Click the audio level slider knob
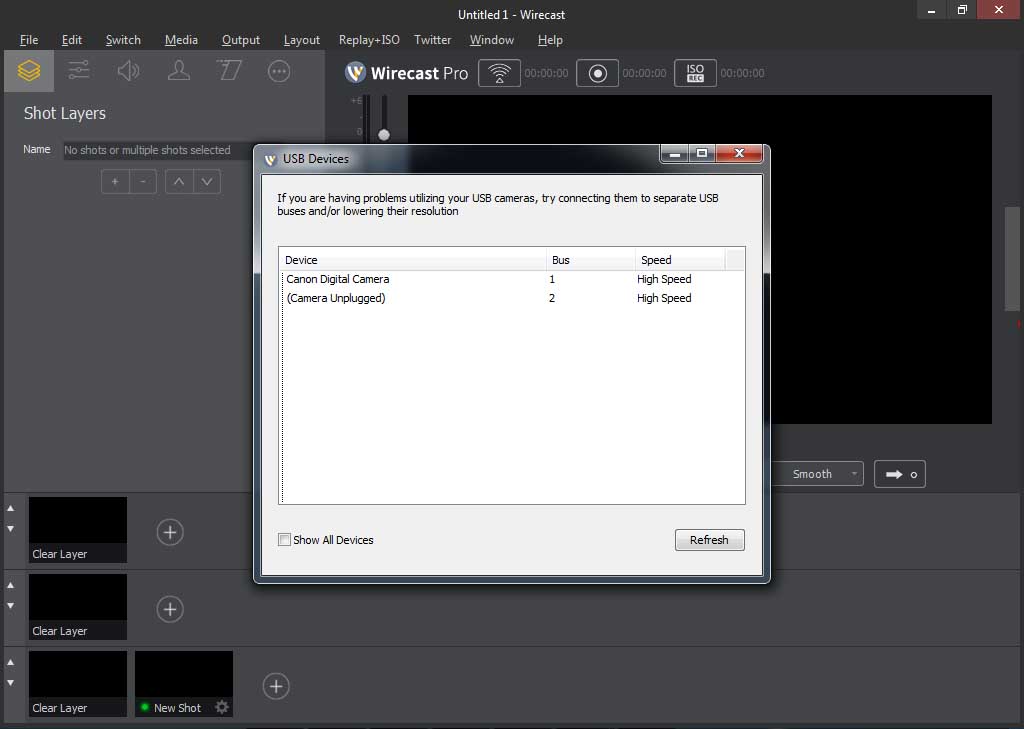This screenshot has height=729, width=1024. (x=384, y=135)
